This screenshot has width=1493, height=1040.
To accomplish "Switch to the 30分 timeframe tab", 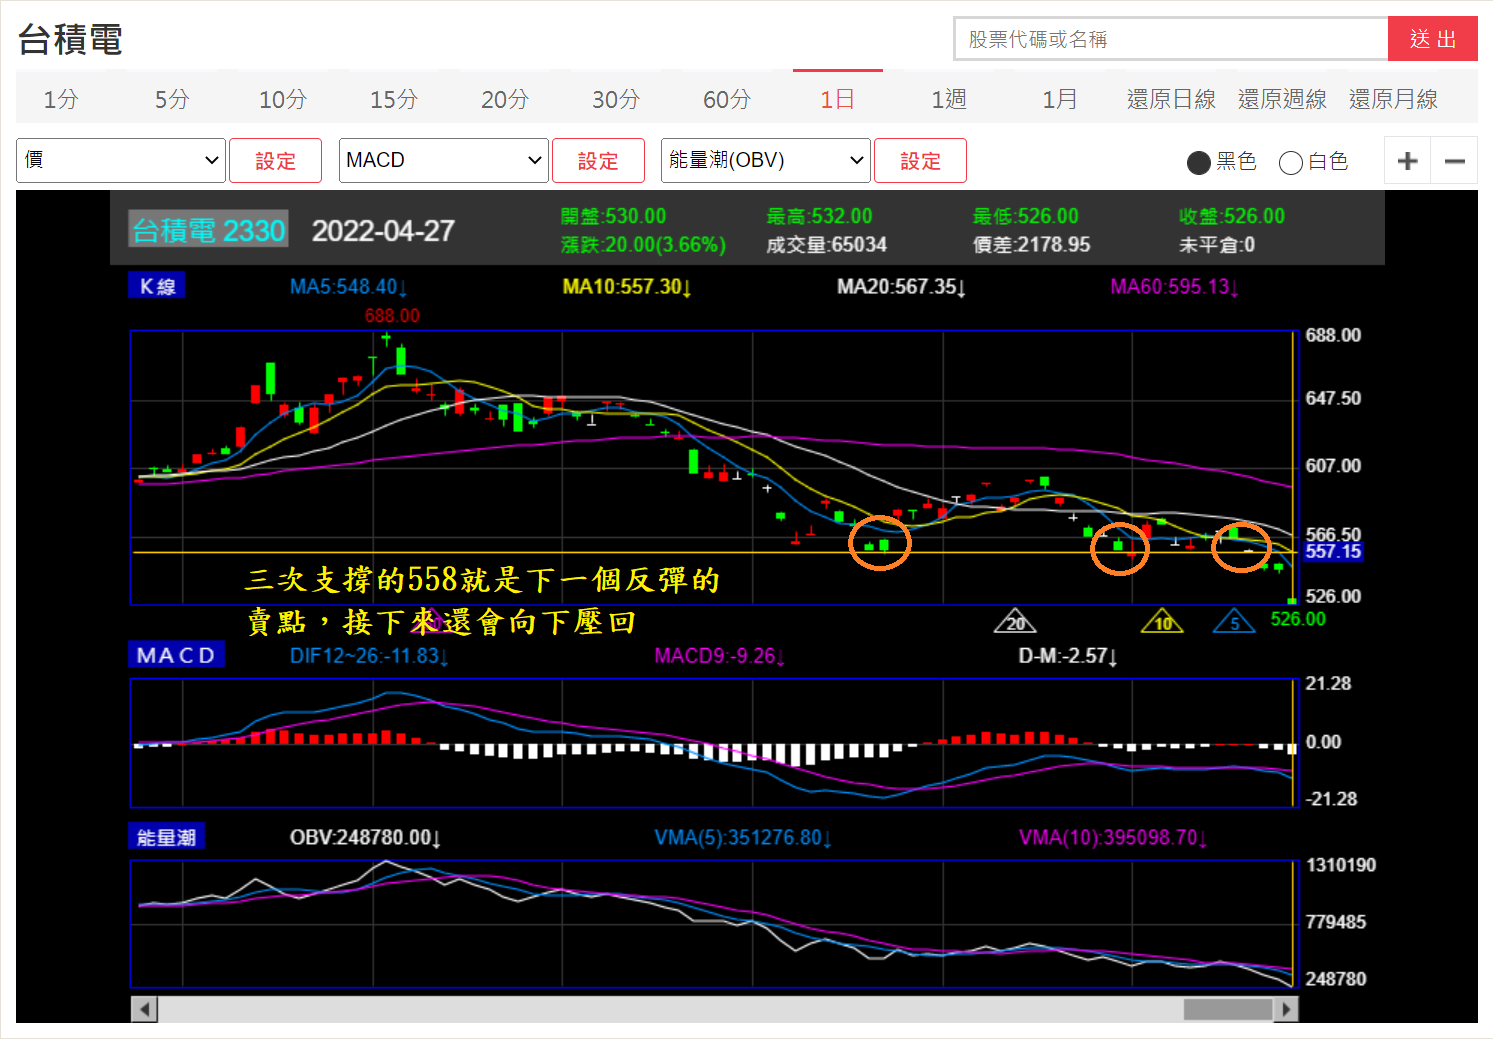I will 616,99.
